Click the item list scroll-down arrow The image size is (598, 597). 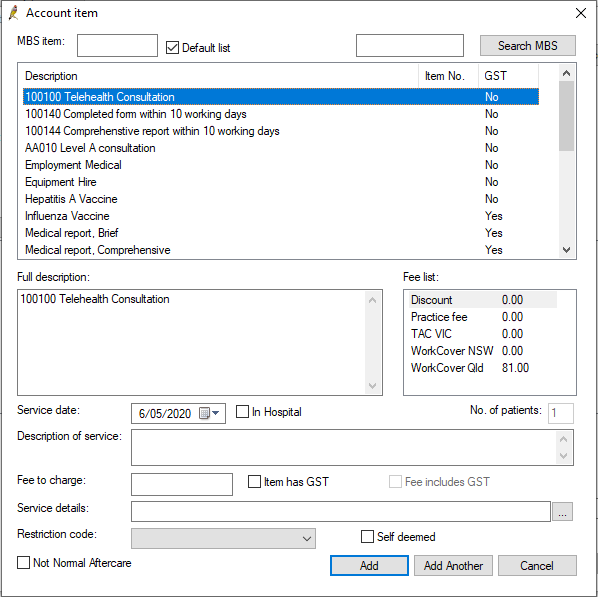coord(566,250)
